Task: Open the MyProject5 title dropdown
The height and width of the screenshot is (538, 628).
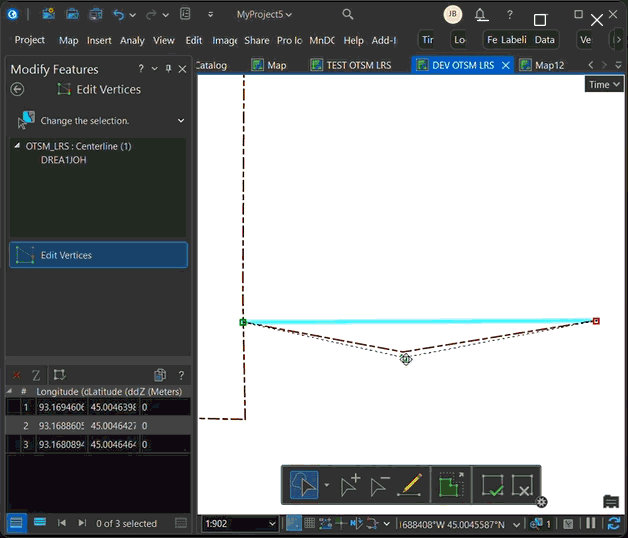Action: point(264,14)
